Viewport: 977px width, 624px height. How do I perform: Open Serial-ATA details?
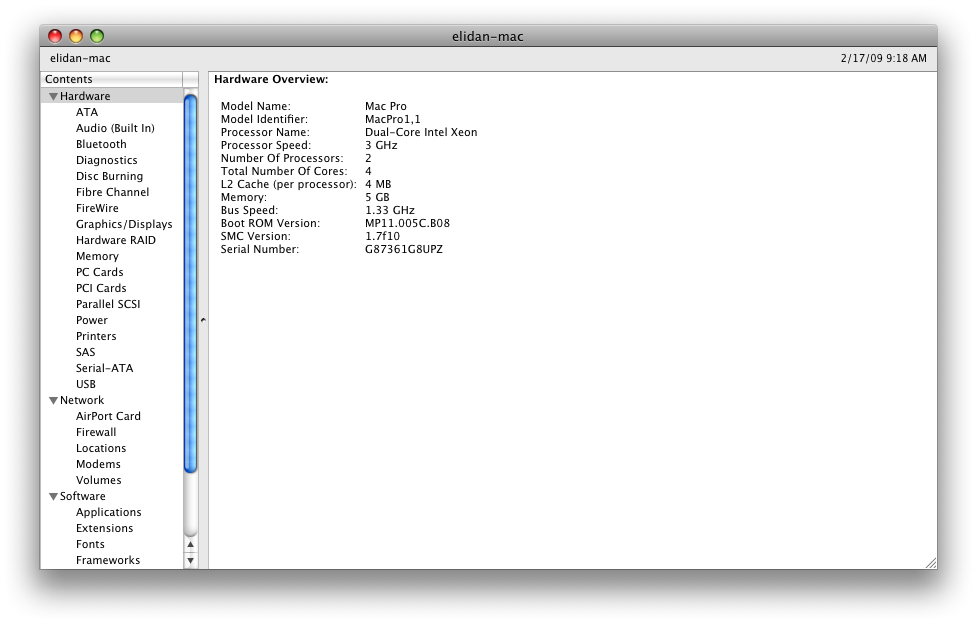(105, 368)
